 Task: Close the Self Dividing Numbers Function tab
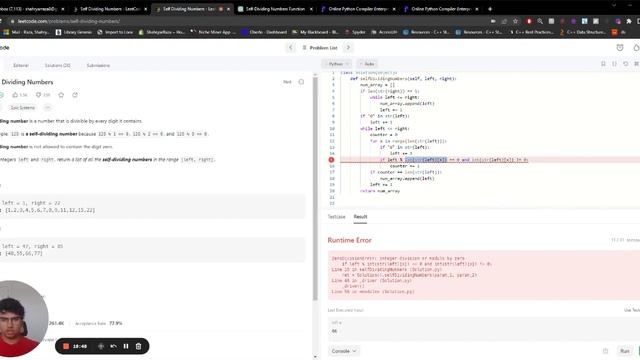coord(311,9)
